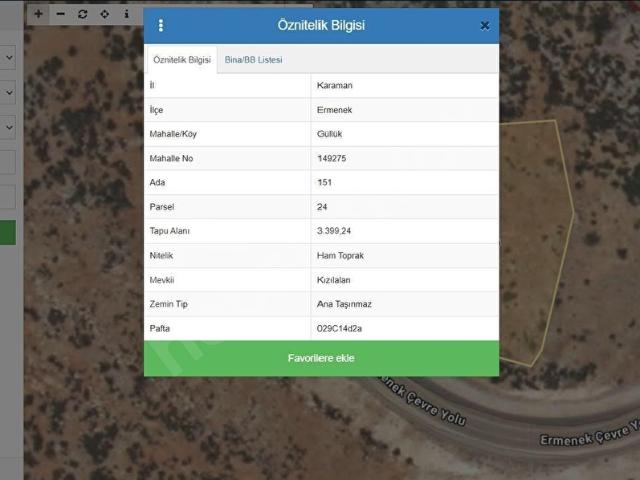Image resolution: width=640 pixels, height=480 pixels.
Task: Select the Öznitelik Bilgisi tab
Action: coord(182,60)
